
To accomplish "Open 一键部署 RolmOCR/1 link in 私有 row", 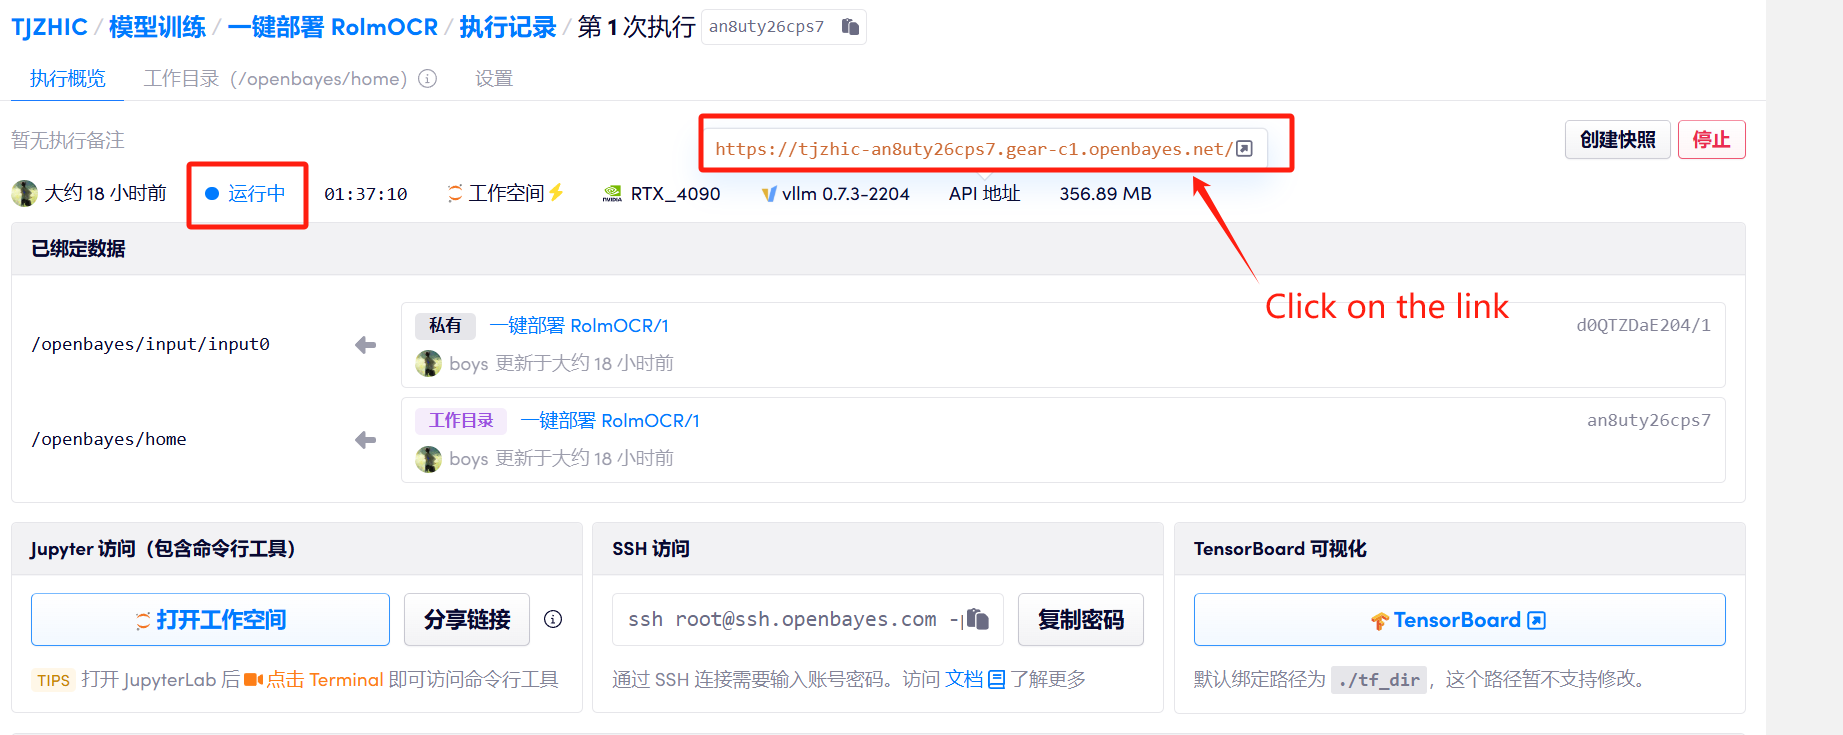I will coord(579,326).
